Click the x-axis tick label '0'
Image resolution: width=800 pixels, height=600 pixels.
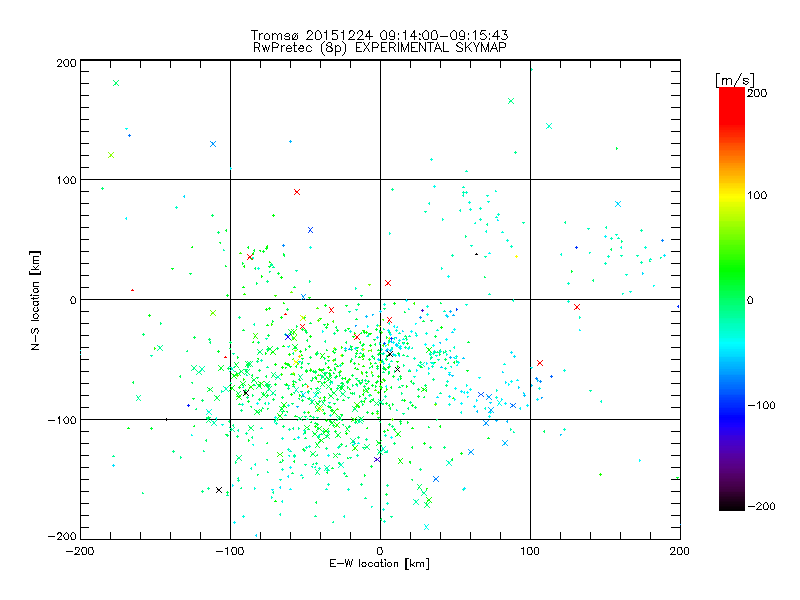coord(380,551)
